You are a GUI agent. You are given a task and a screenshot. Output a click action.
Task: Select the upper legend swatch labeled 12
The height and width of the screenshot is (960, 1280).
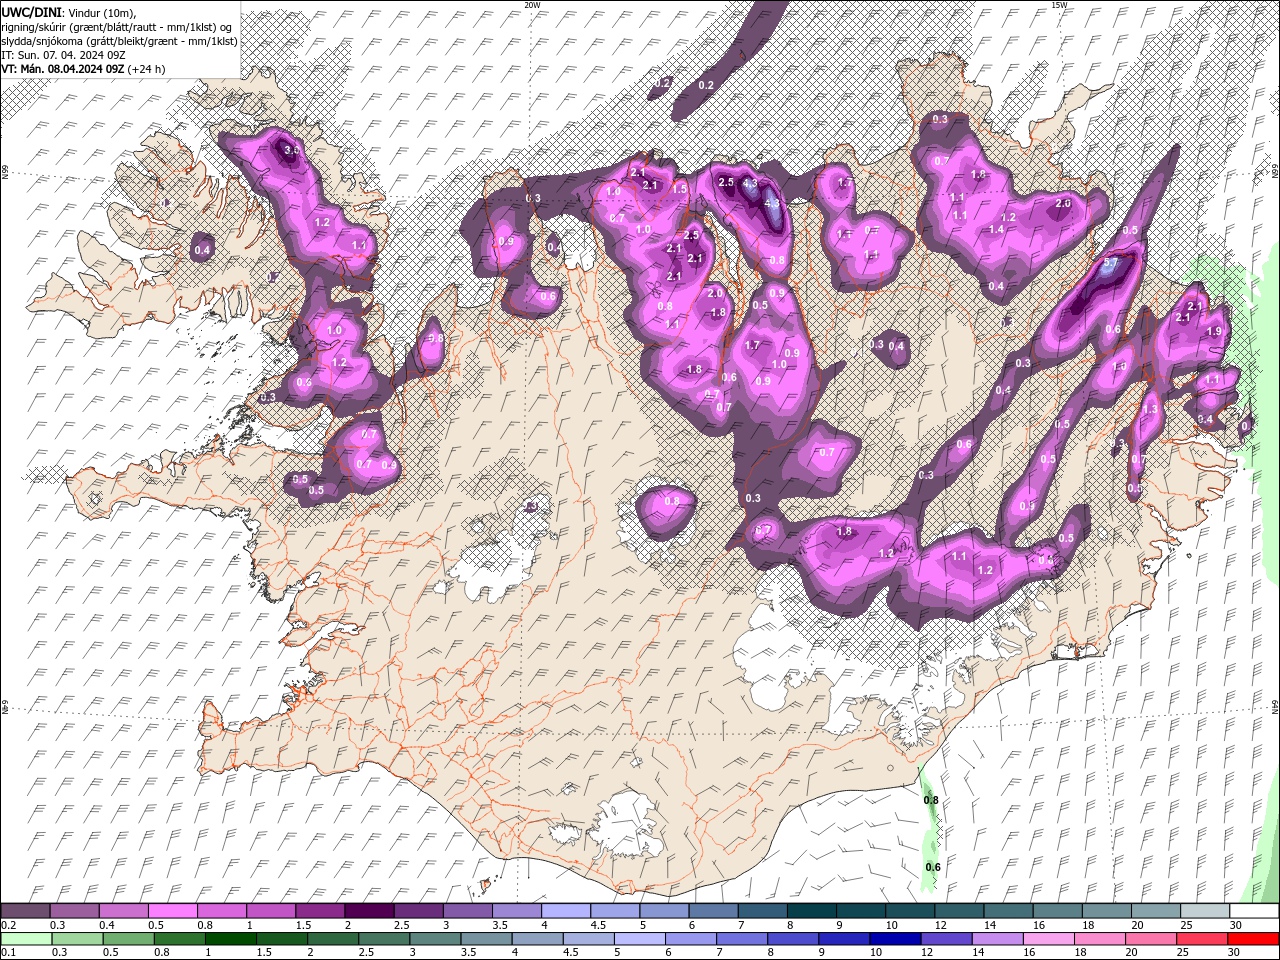click(960, 911)
